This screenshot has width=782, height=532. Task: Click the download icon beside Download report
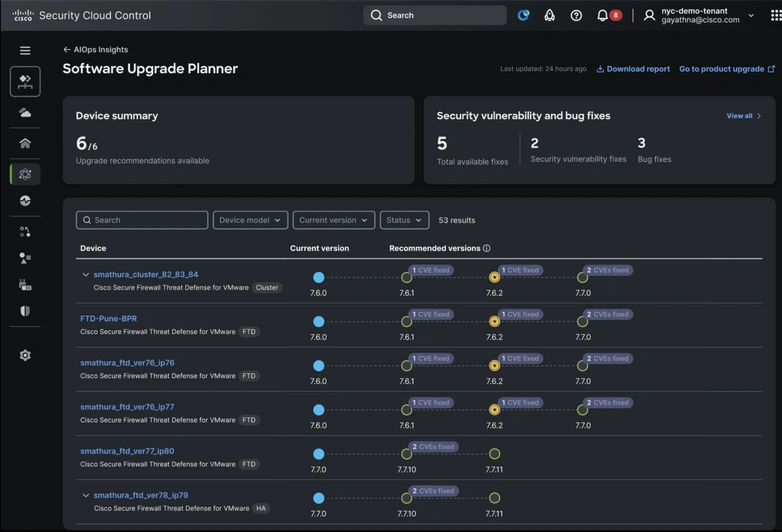click(x=600, y=69)
